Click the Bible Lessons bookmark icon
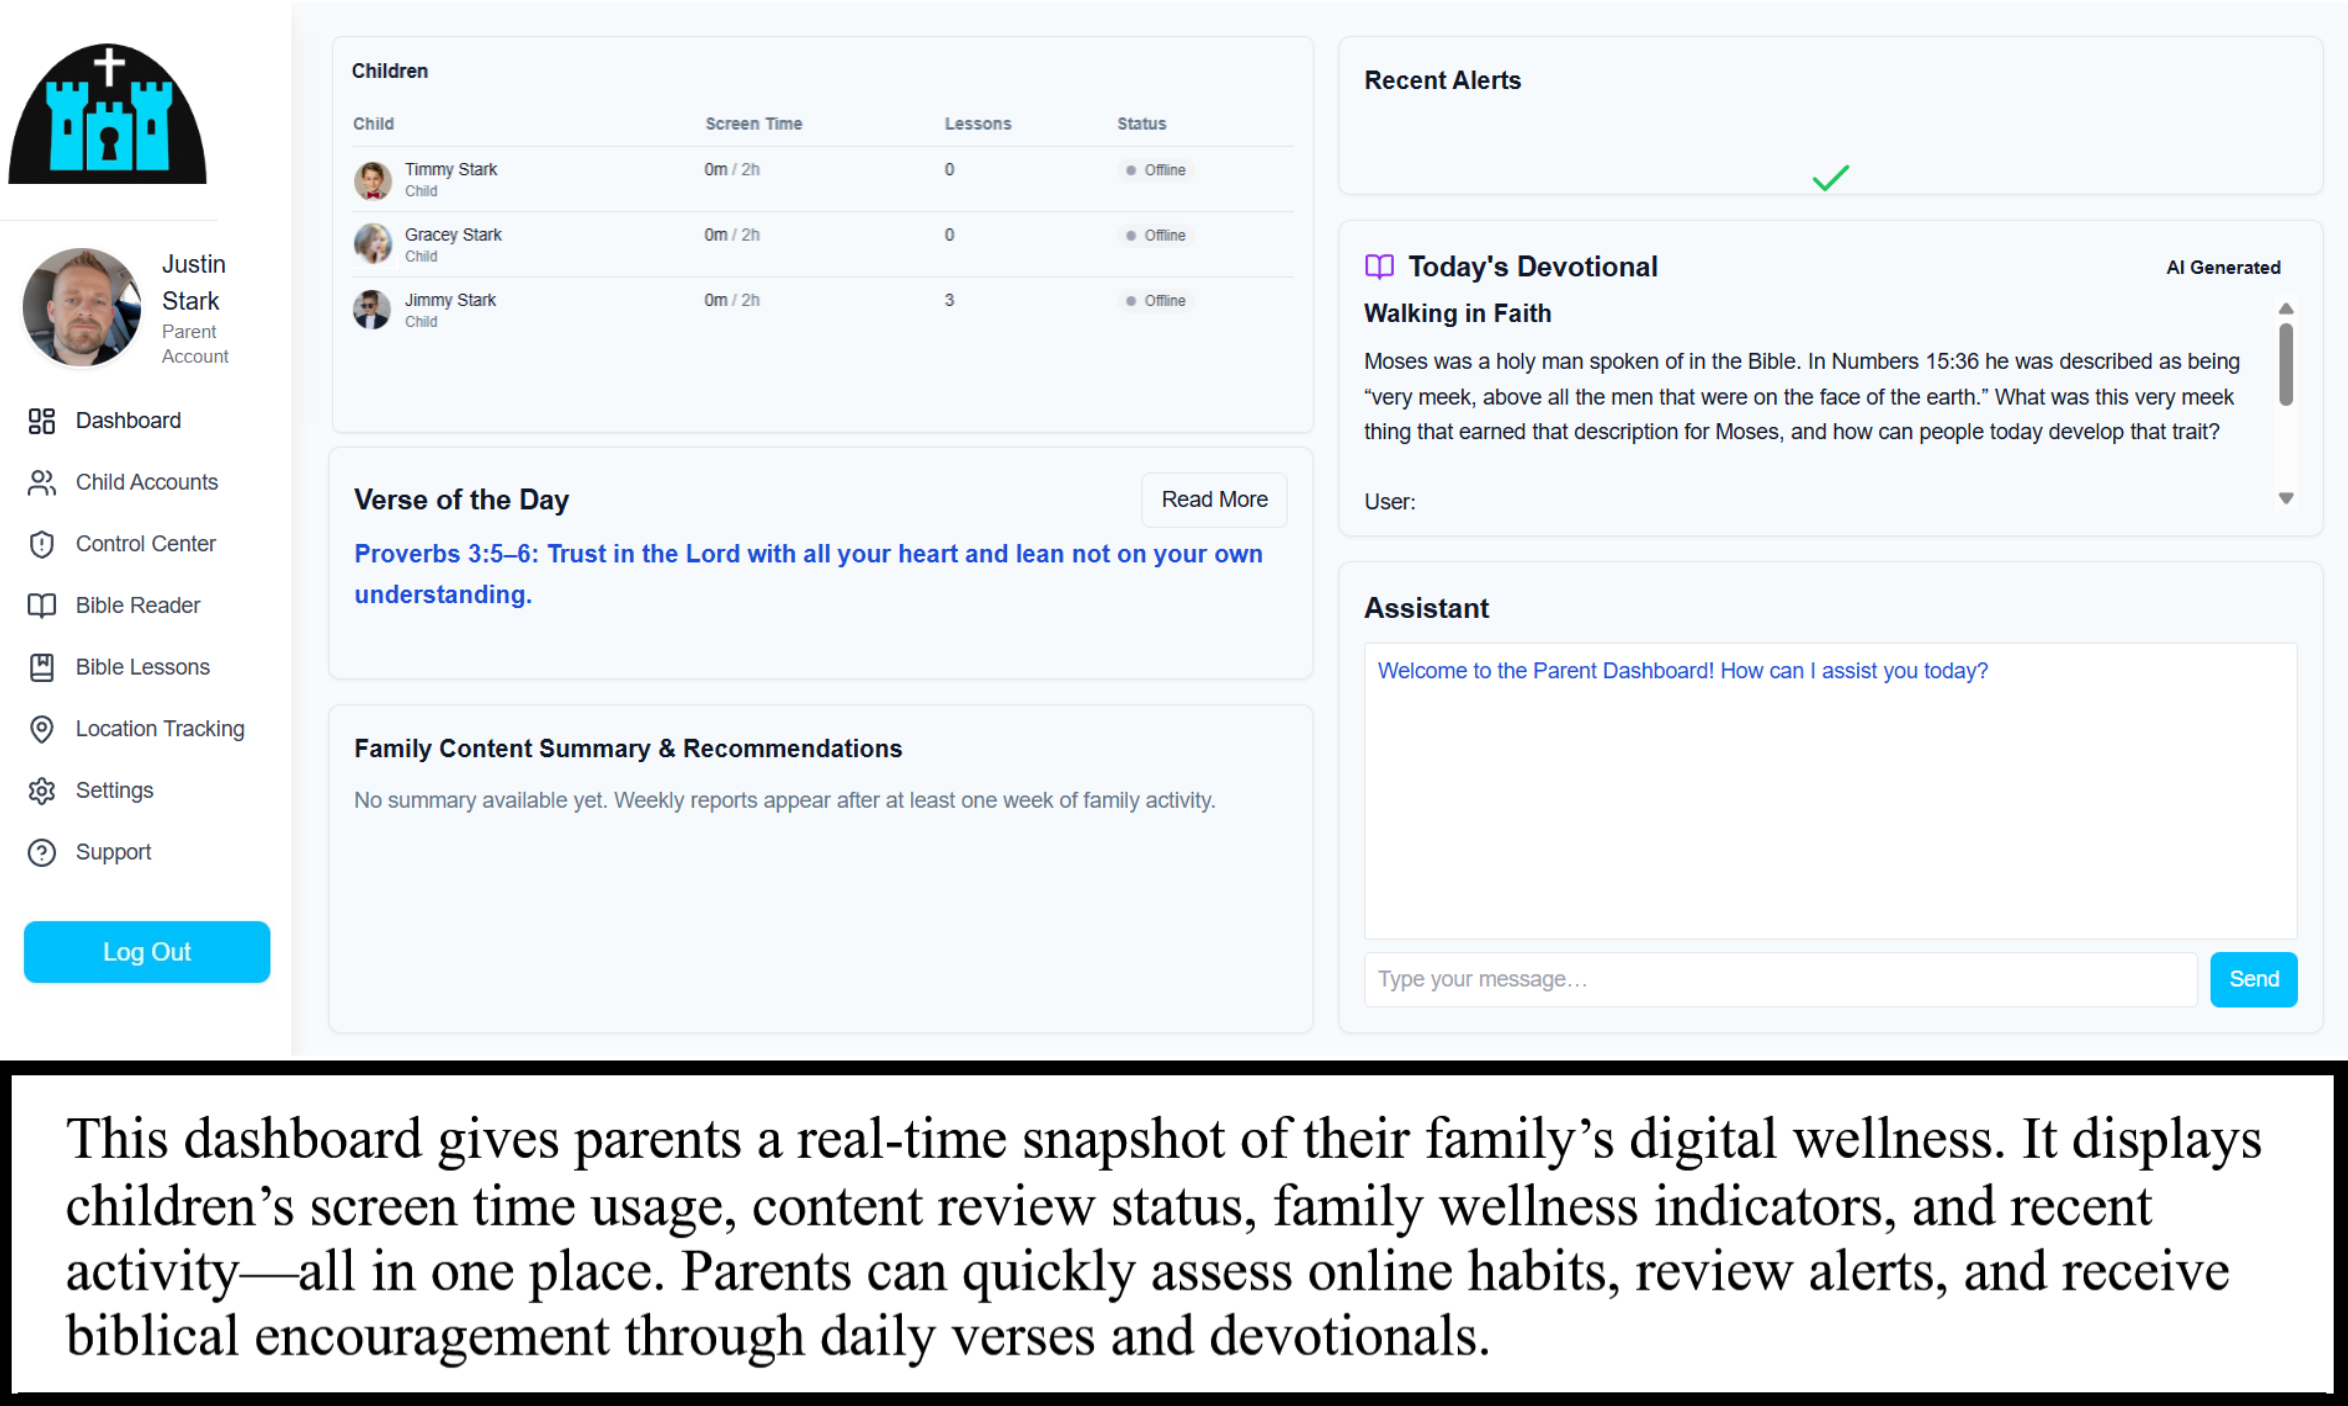Screen dimensions: 2348x1406 tap(41, 667)
